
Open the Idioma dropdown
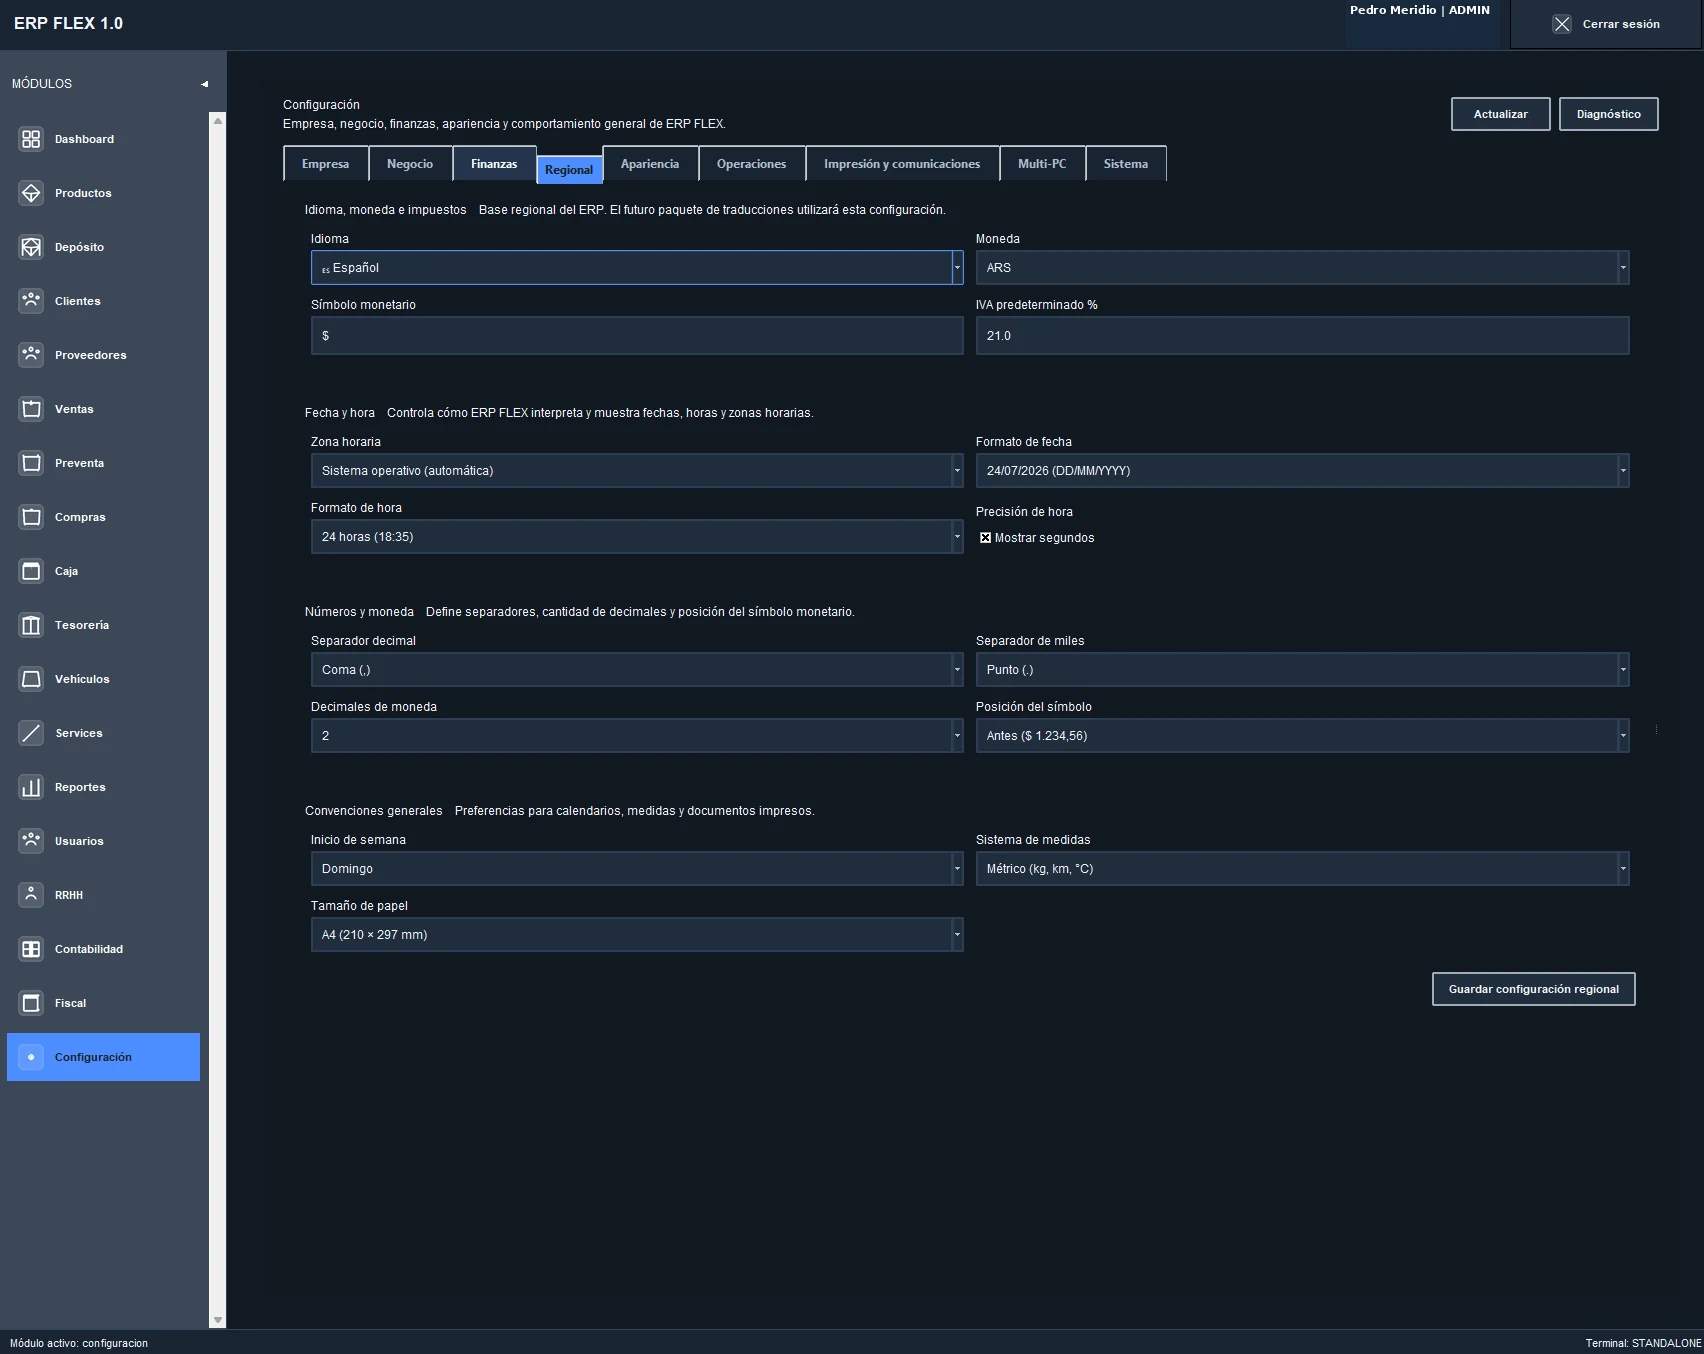(x=637, y=268)
